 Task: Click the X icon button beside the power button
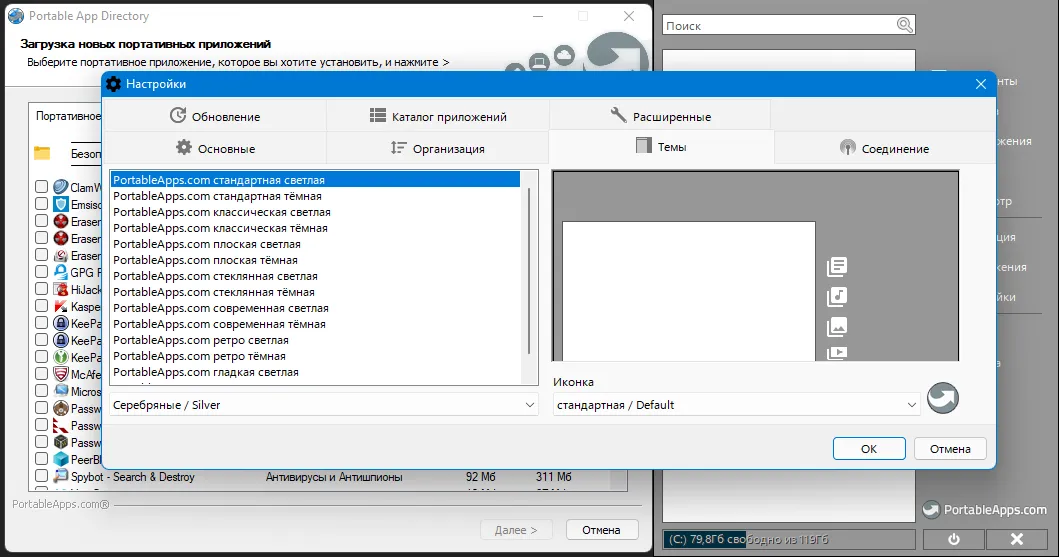point(1016,539)
